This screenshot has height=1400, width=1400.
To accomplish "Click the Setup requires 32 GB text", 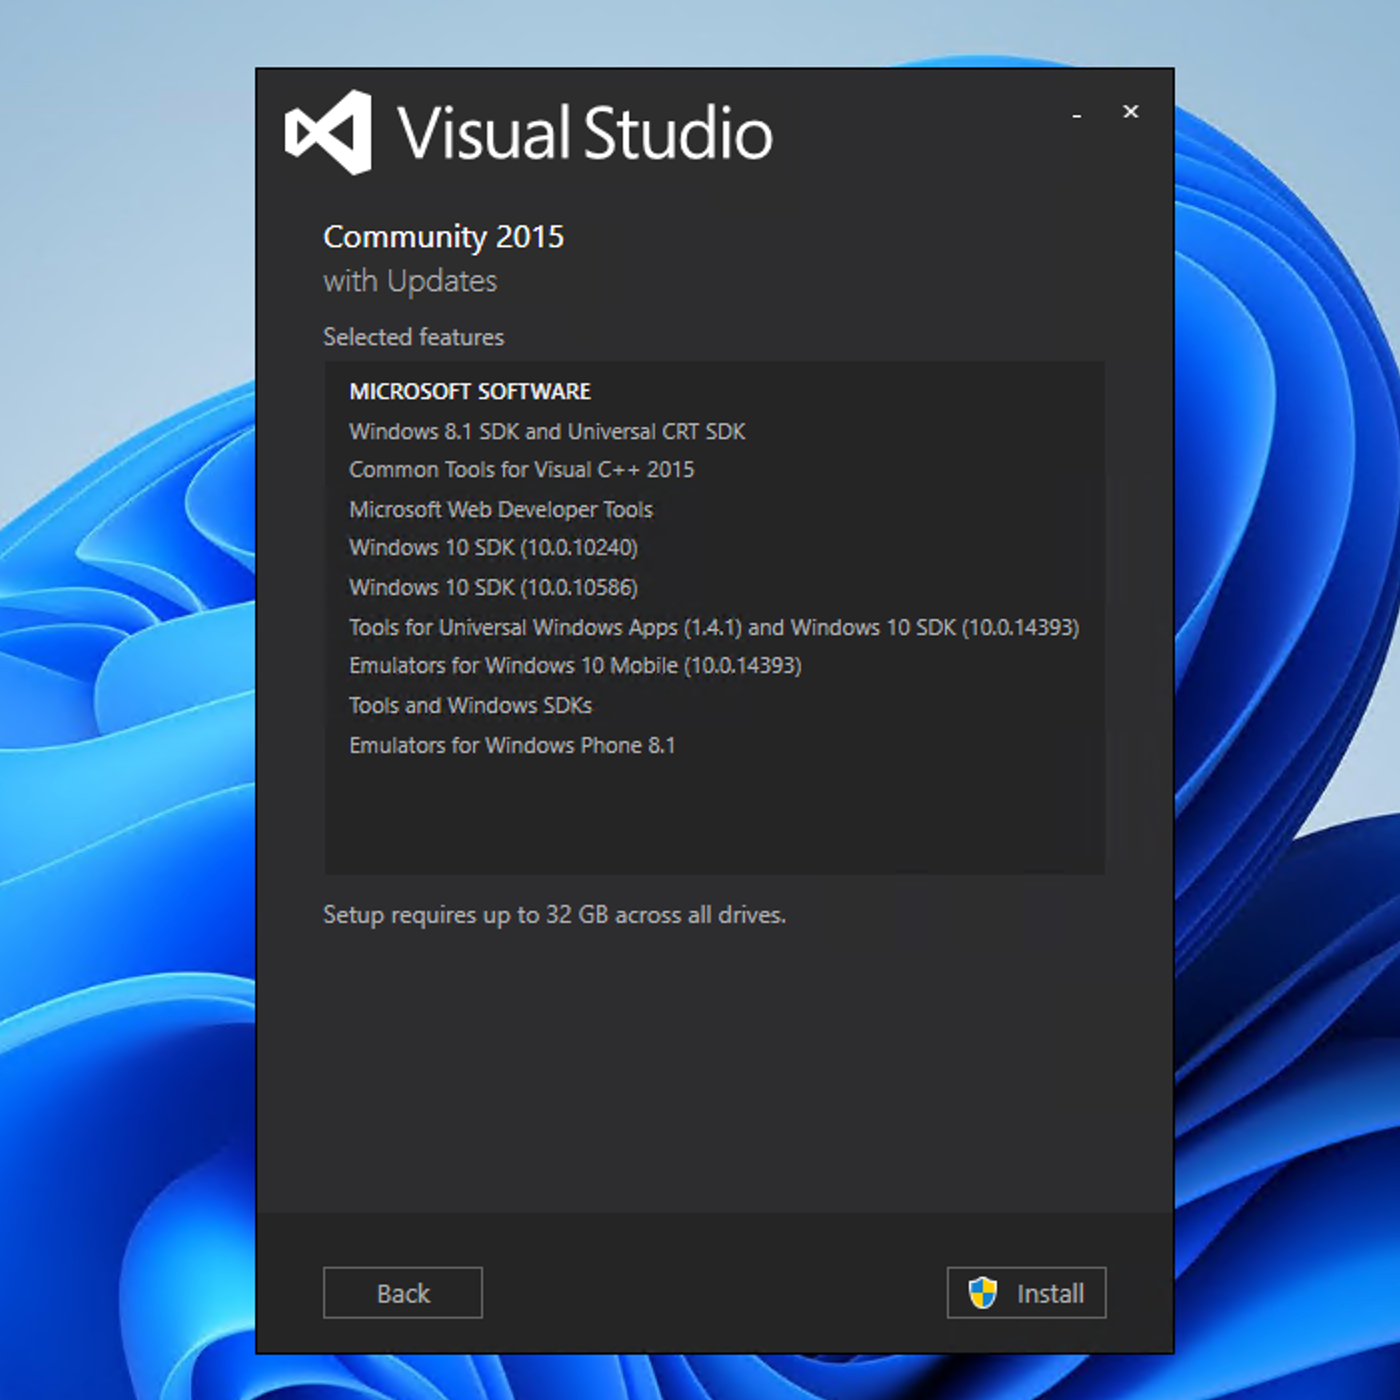I will click(x=554, y=915).
